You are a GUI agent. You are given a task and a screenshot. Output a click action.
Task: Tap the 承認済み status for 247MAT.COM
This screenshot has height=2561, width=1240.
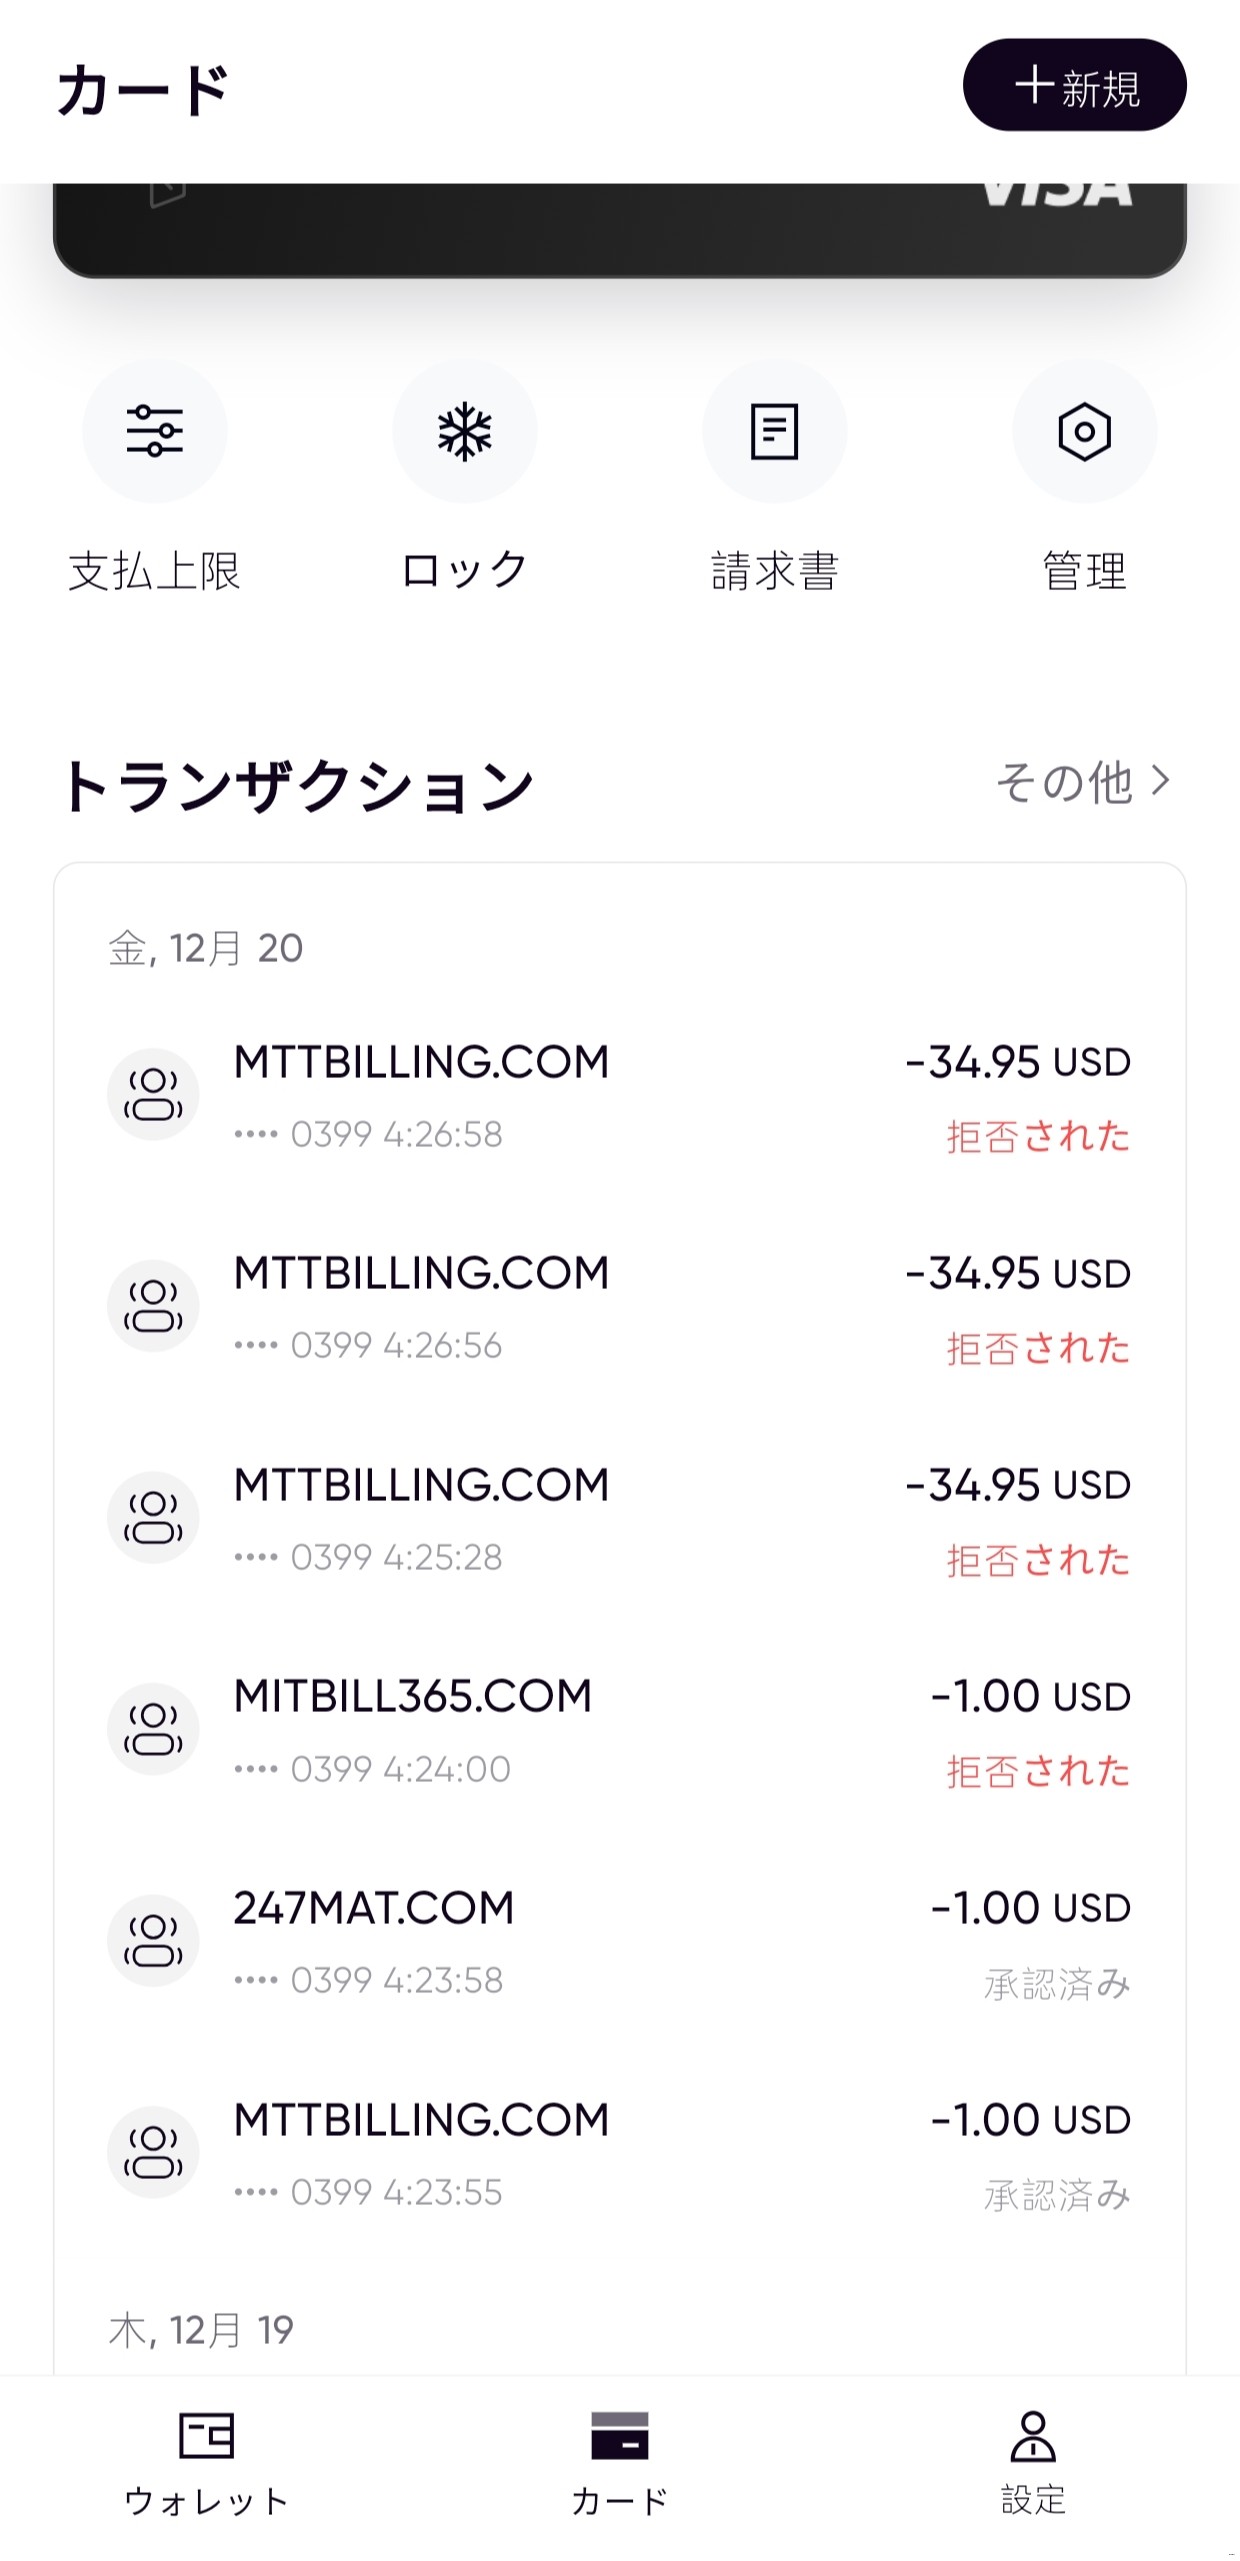pyautogui.click(x=1057, y=1984)
